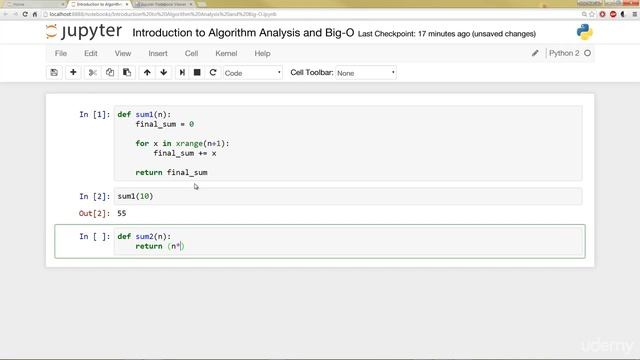This screenshot has width=640, height=360.
Task: Click browser zoom magnifier icon
Action: (584, 14)
